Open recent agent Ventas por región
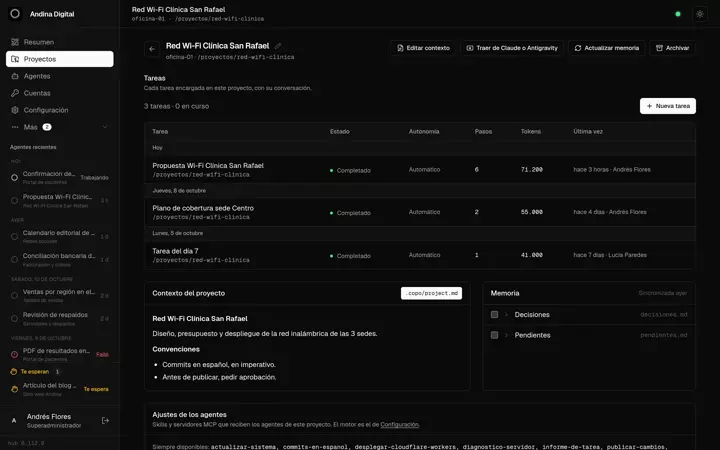This screenshot has width=720, height=450. click(x=60, y=295)
